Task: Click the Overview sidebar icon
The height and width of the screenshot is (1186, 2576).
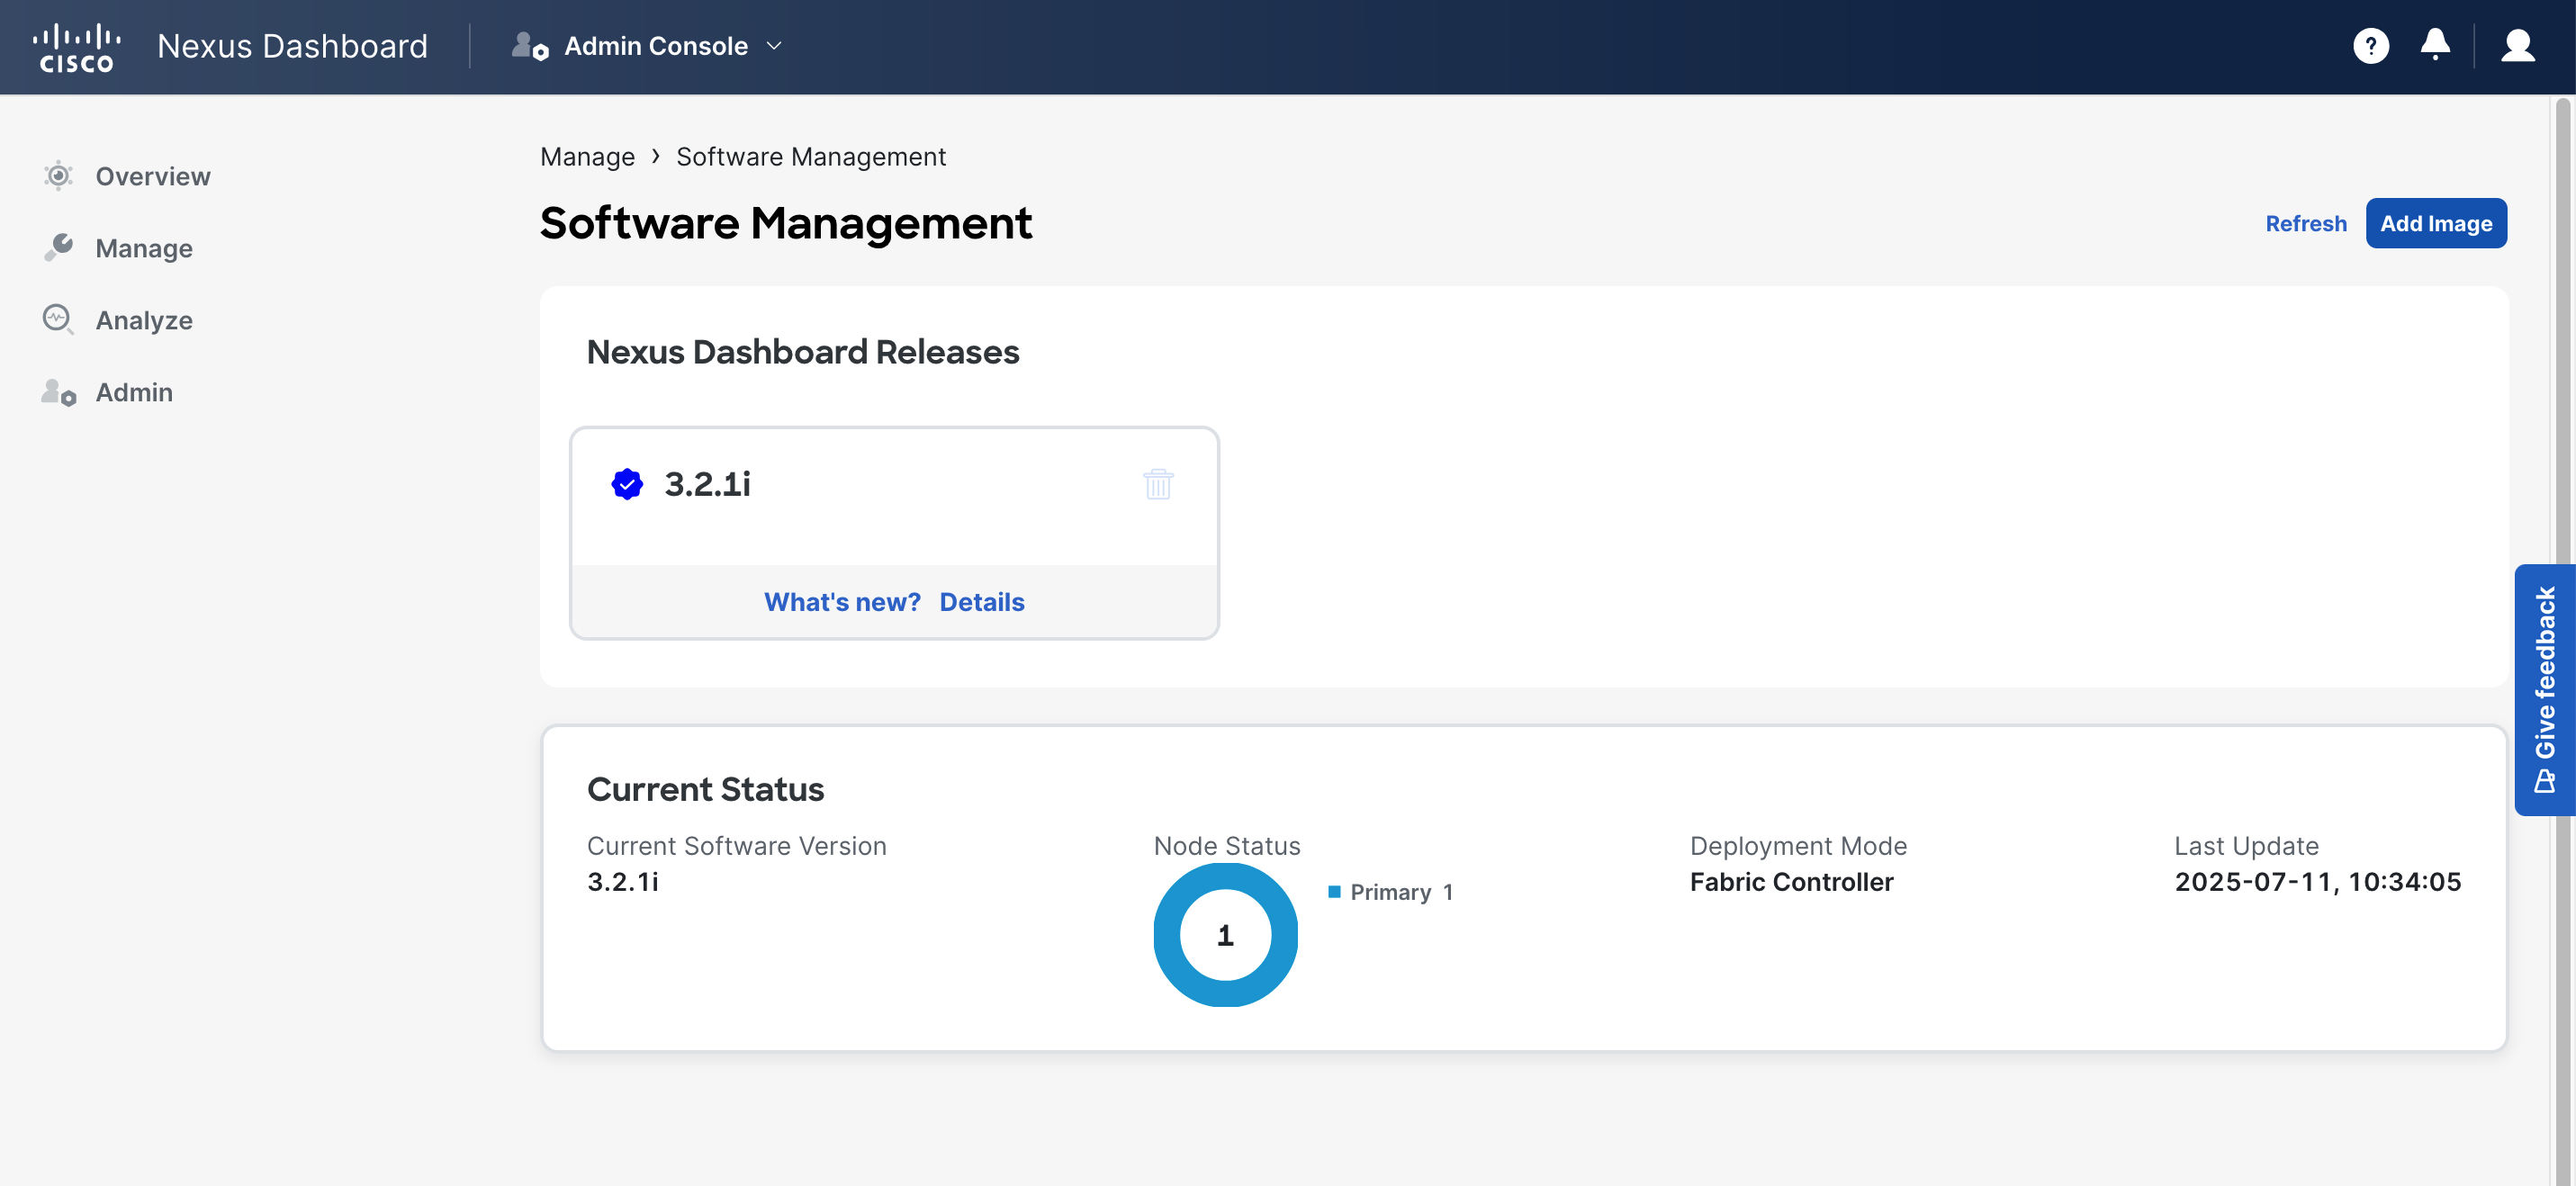Action: (x=58, y=176)
